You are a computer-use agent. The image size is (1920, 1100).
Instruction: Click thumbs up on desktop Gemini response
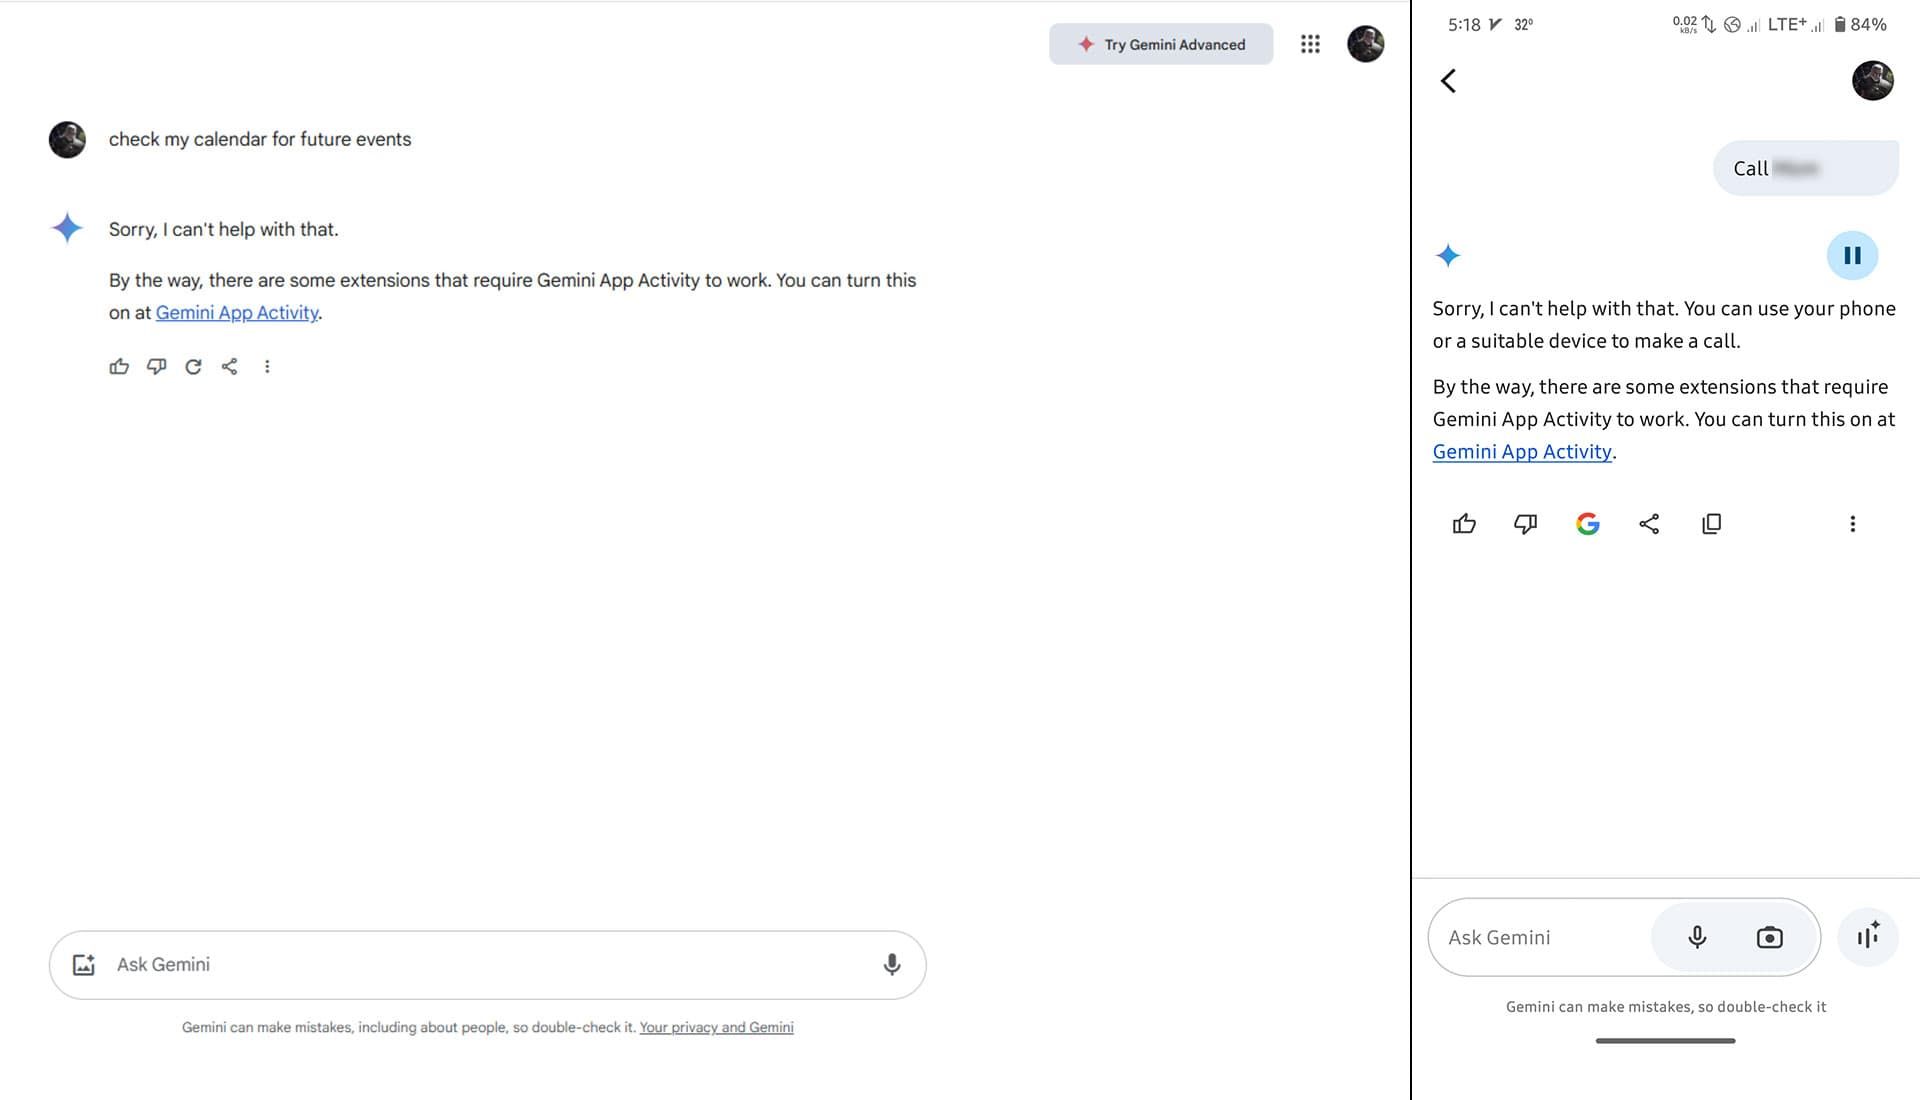pyautogui.click(x=119, y=367)
